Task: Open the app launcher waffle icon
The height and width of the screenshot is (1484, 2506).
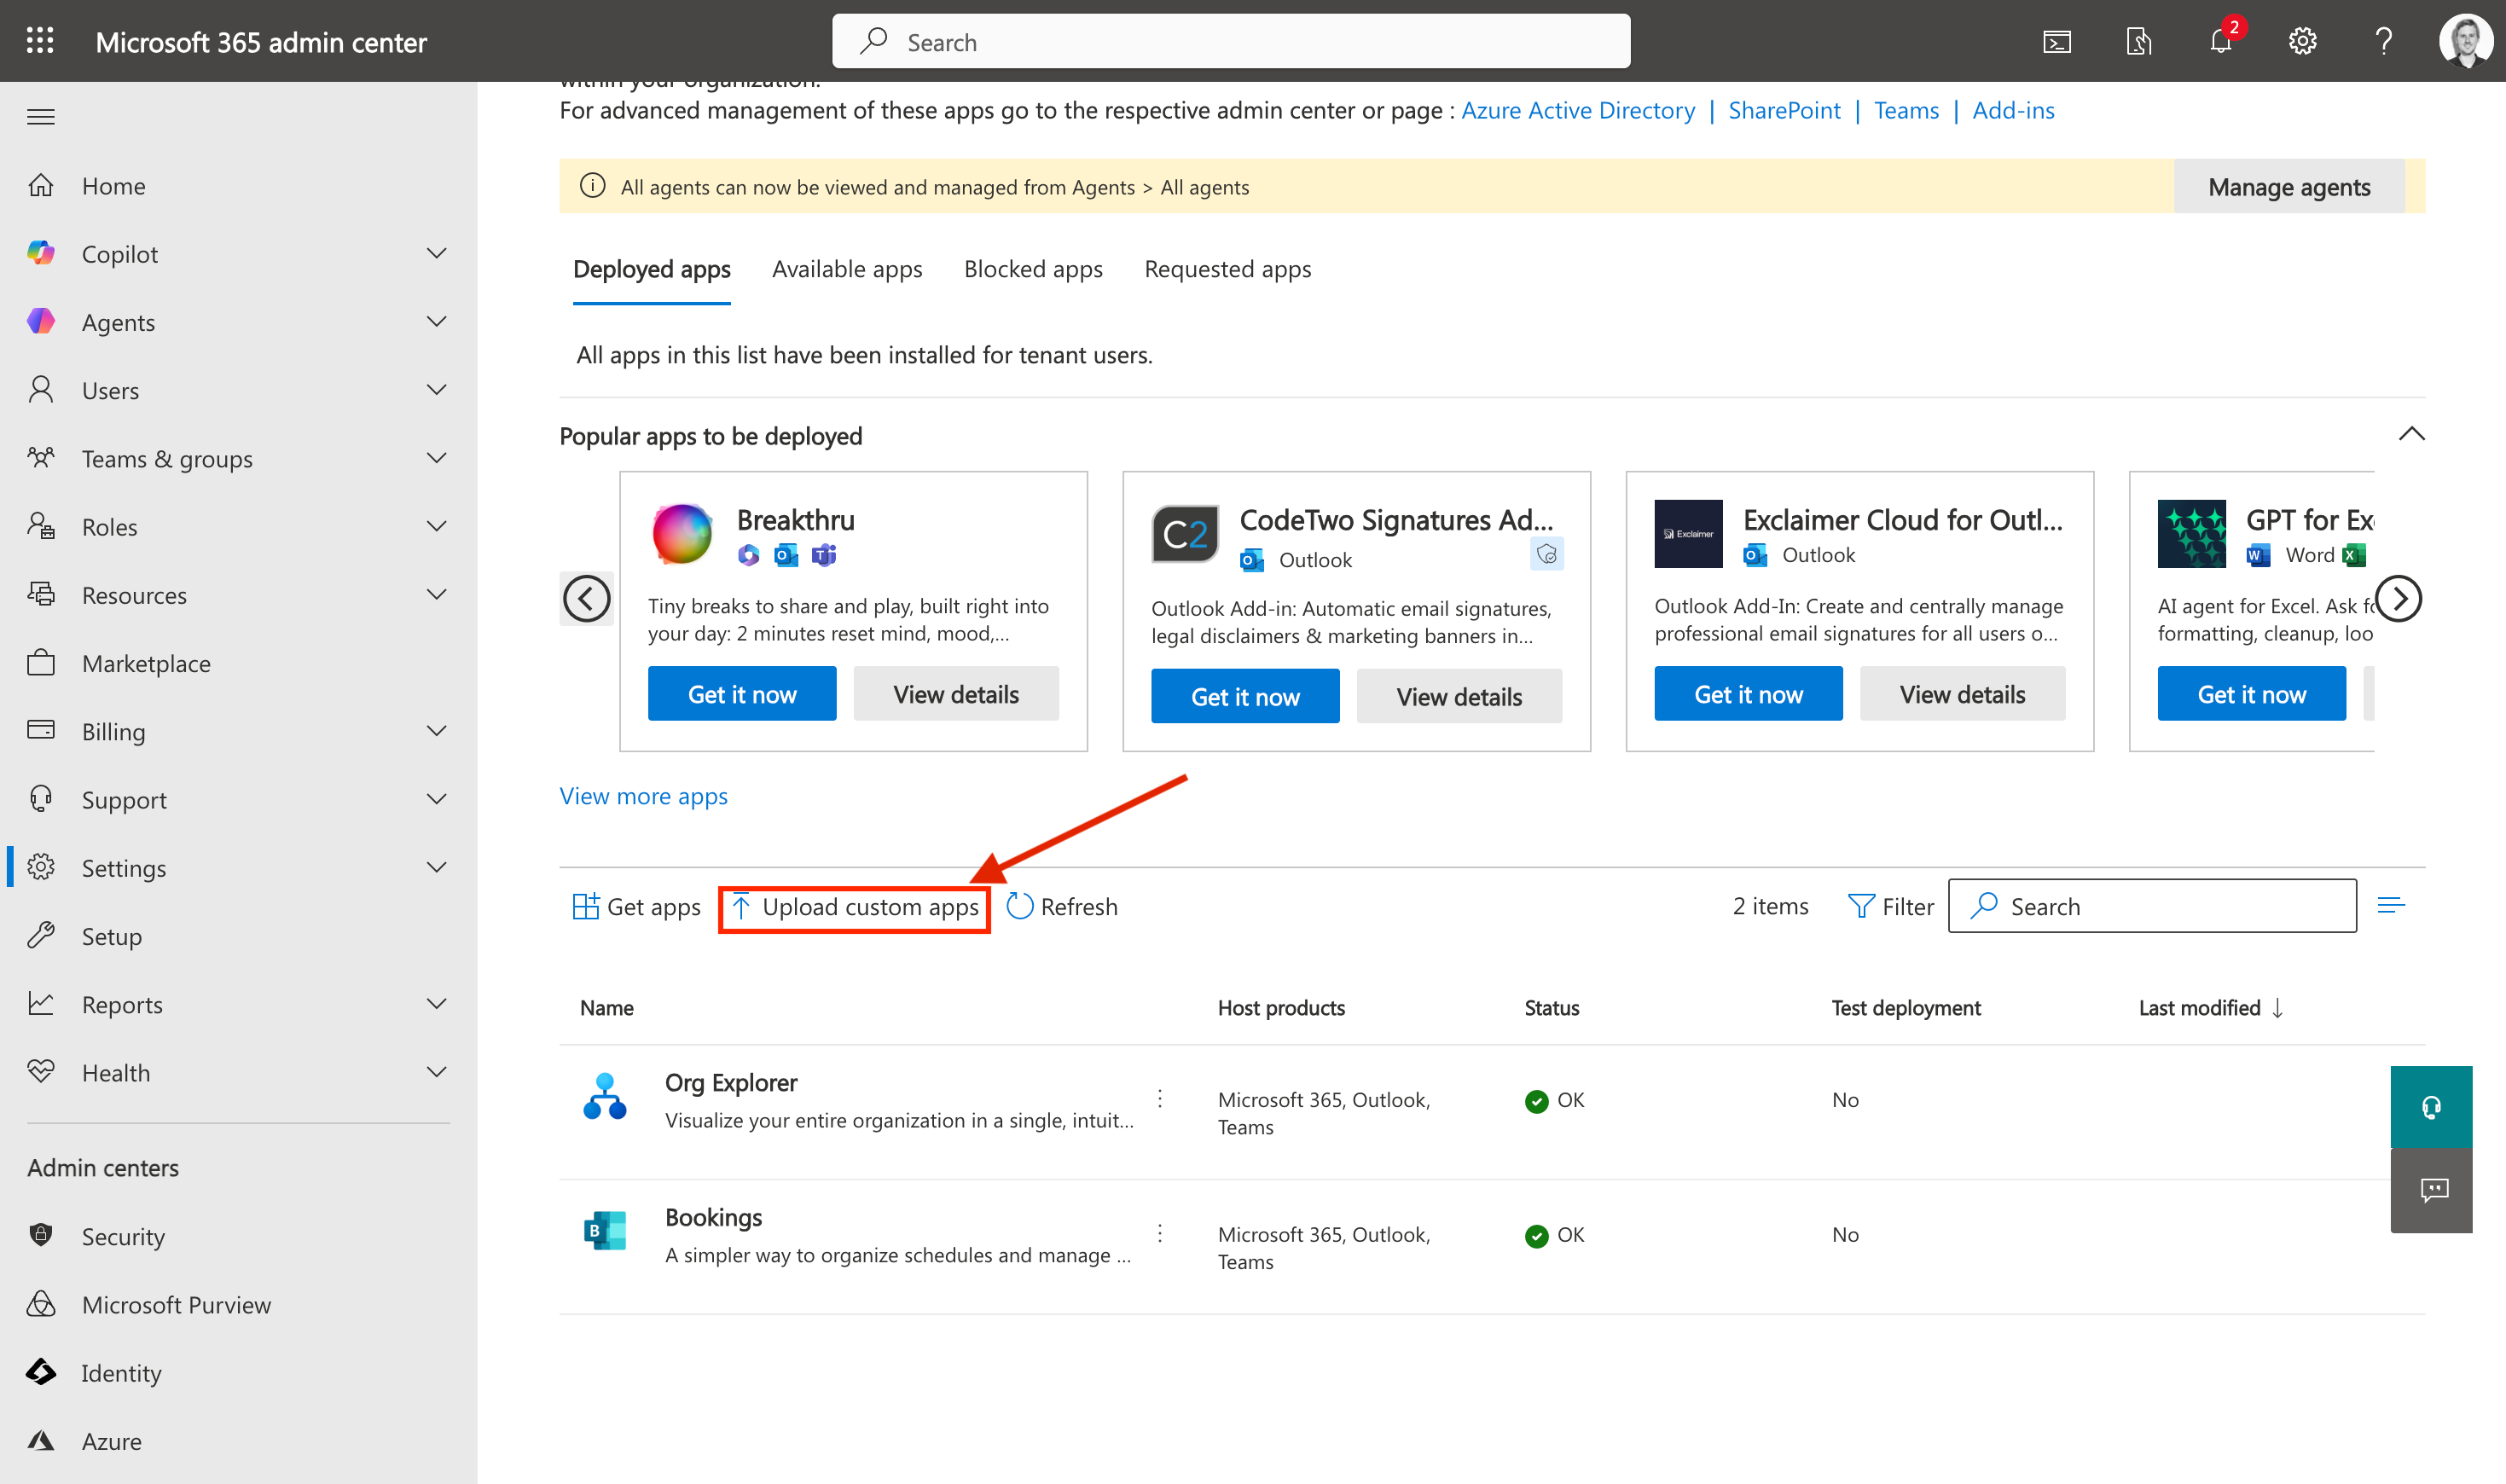Action: (40, 41)
